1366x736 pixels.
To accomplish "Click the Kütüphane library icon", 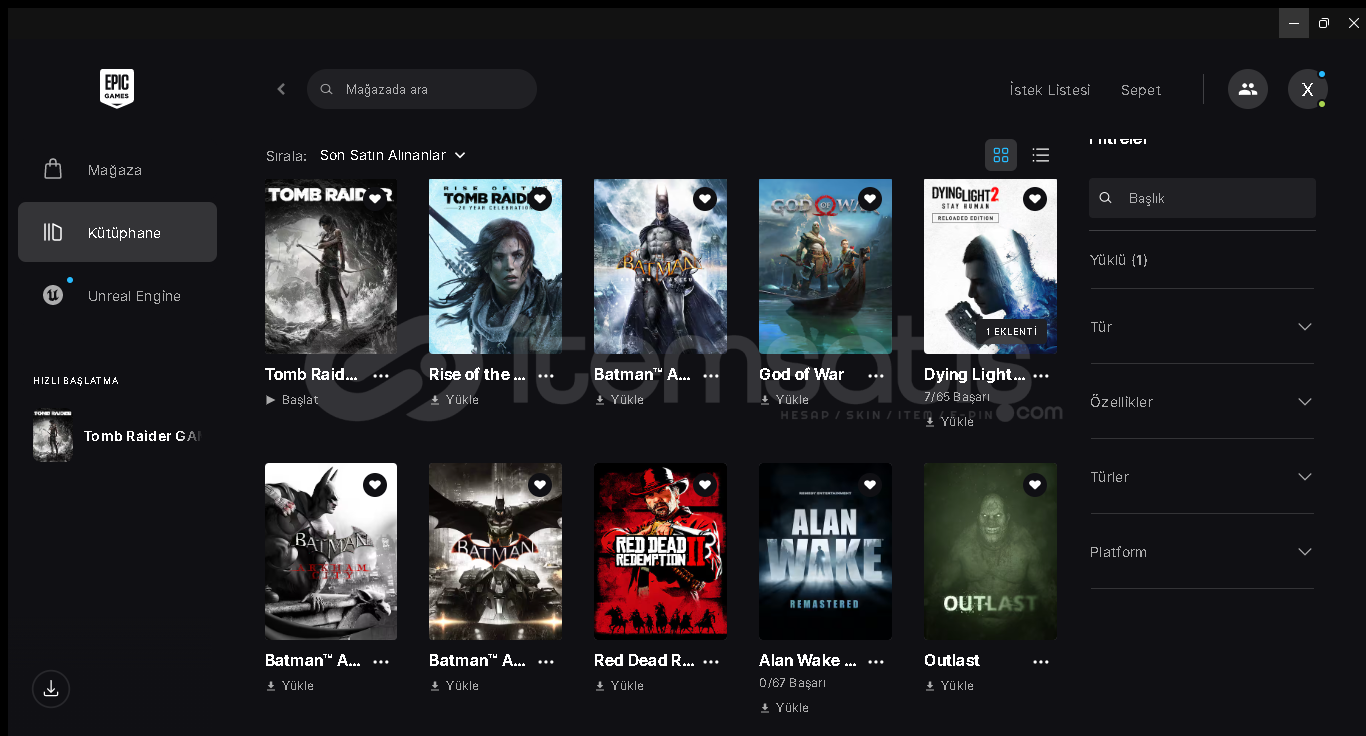I will click(53, 232).
